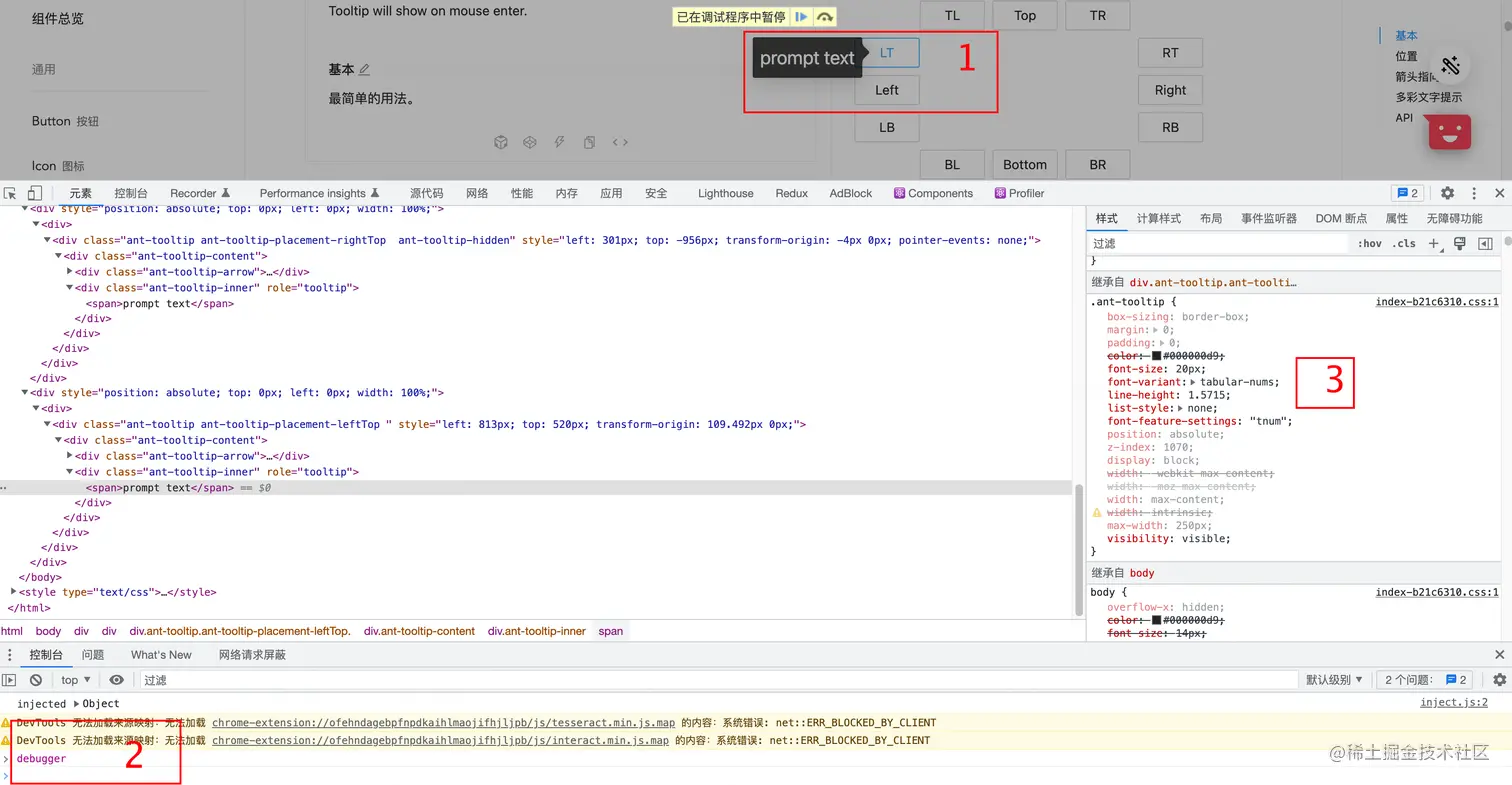Image resolution: width=1512 pixels, height=785 pixels.
Task: Toggle rendering emulation icon in styles toolbar
Action: [1460, 243]
